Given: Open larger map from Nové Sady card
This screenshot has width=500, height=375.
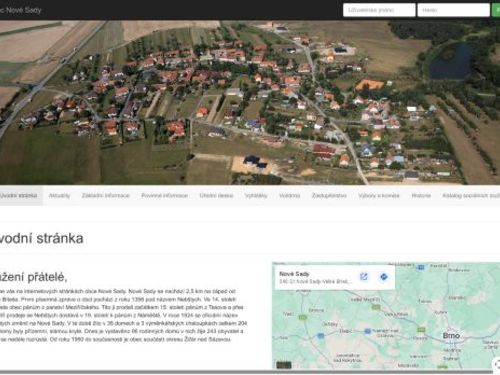Looking at the screenshot, I should 364,276.
